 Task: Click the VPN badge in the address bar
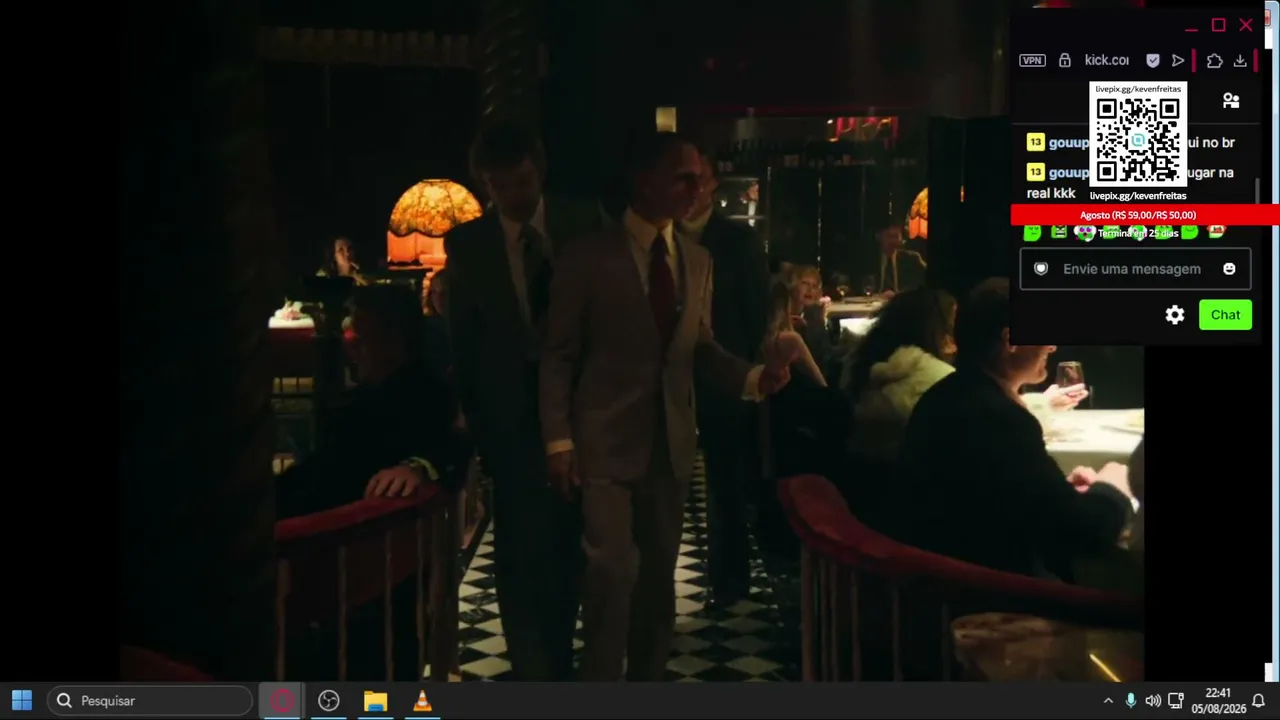(x=1032, y=60)
